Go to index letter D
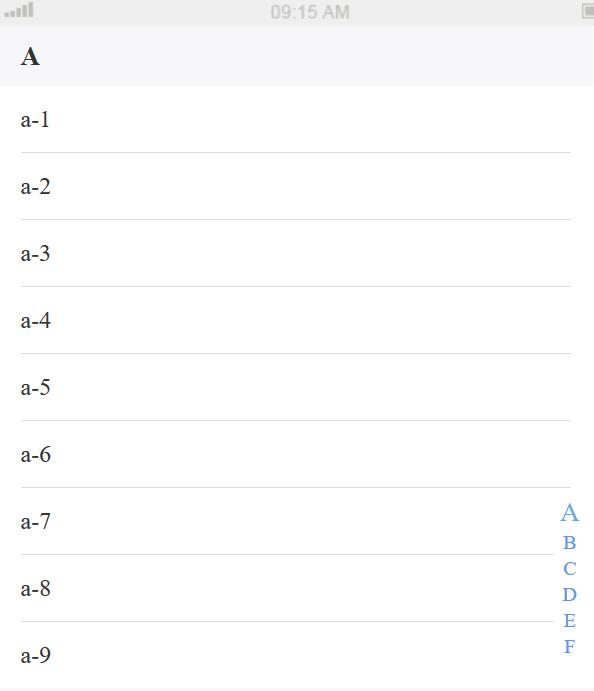 point(569,594)
